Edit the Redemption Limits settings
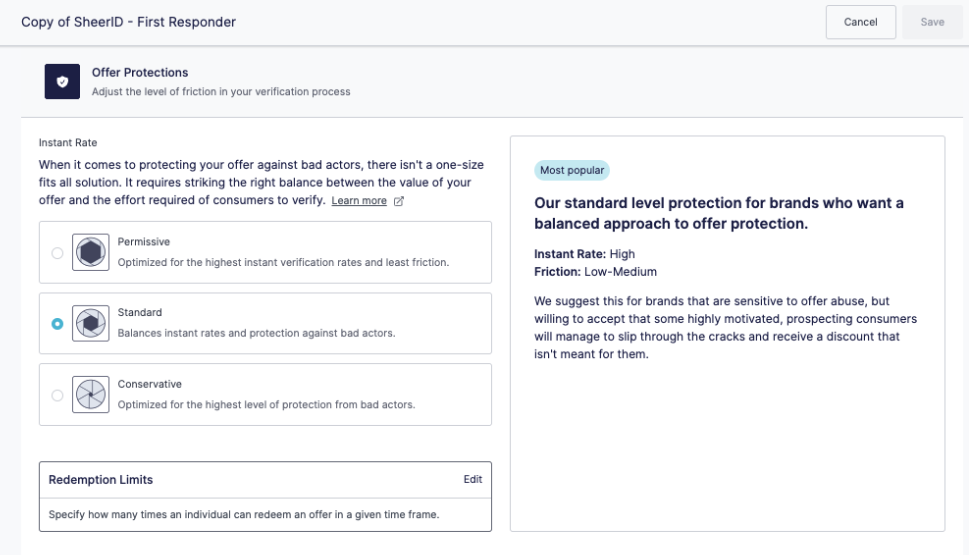 473,480
